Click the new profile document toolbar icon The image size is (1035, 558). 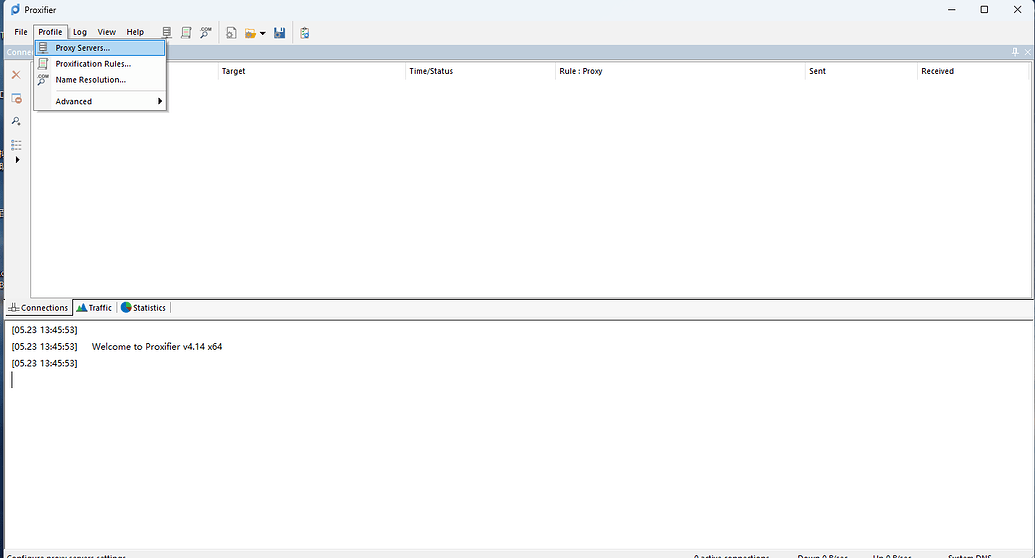[231, 32]
